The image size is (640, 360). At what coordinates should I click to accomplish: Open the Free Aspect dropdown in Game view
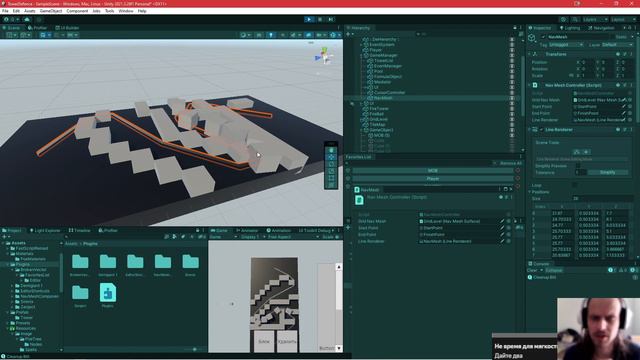293,237
